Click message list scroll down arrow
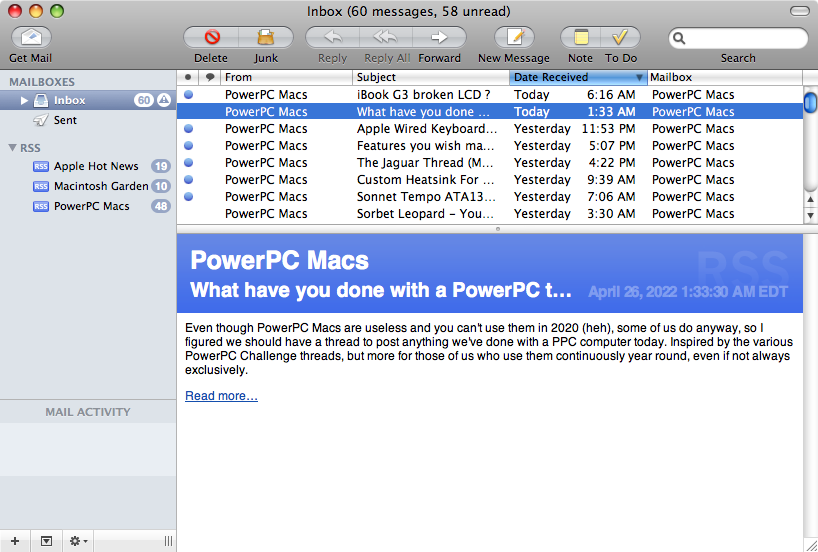Screen dimensions: 818x552 [x=810, y=214]
